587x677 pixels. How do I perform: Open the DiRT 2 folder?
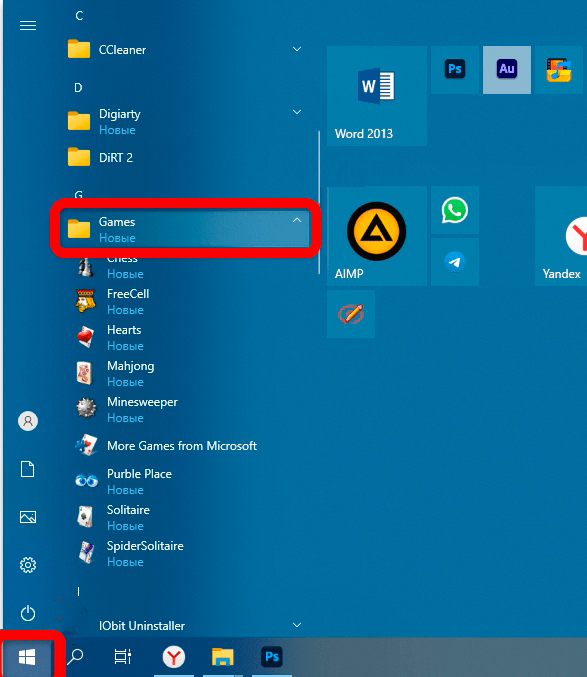(x=186, y=158)
